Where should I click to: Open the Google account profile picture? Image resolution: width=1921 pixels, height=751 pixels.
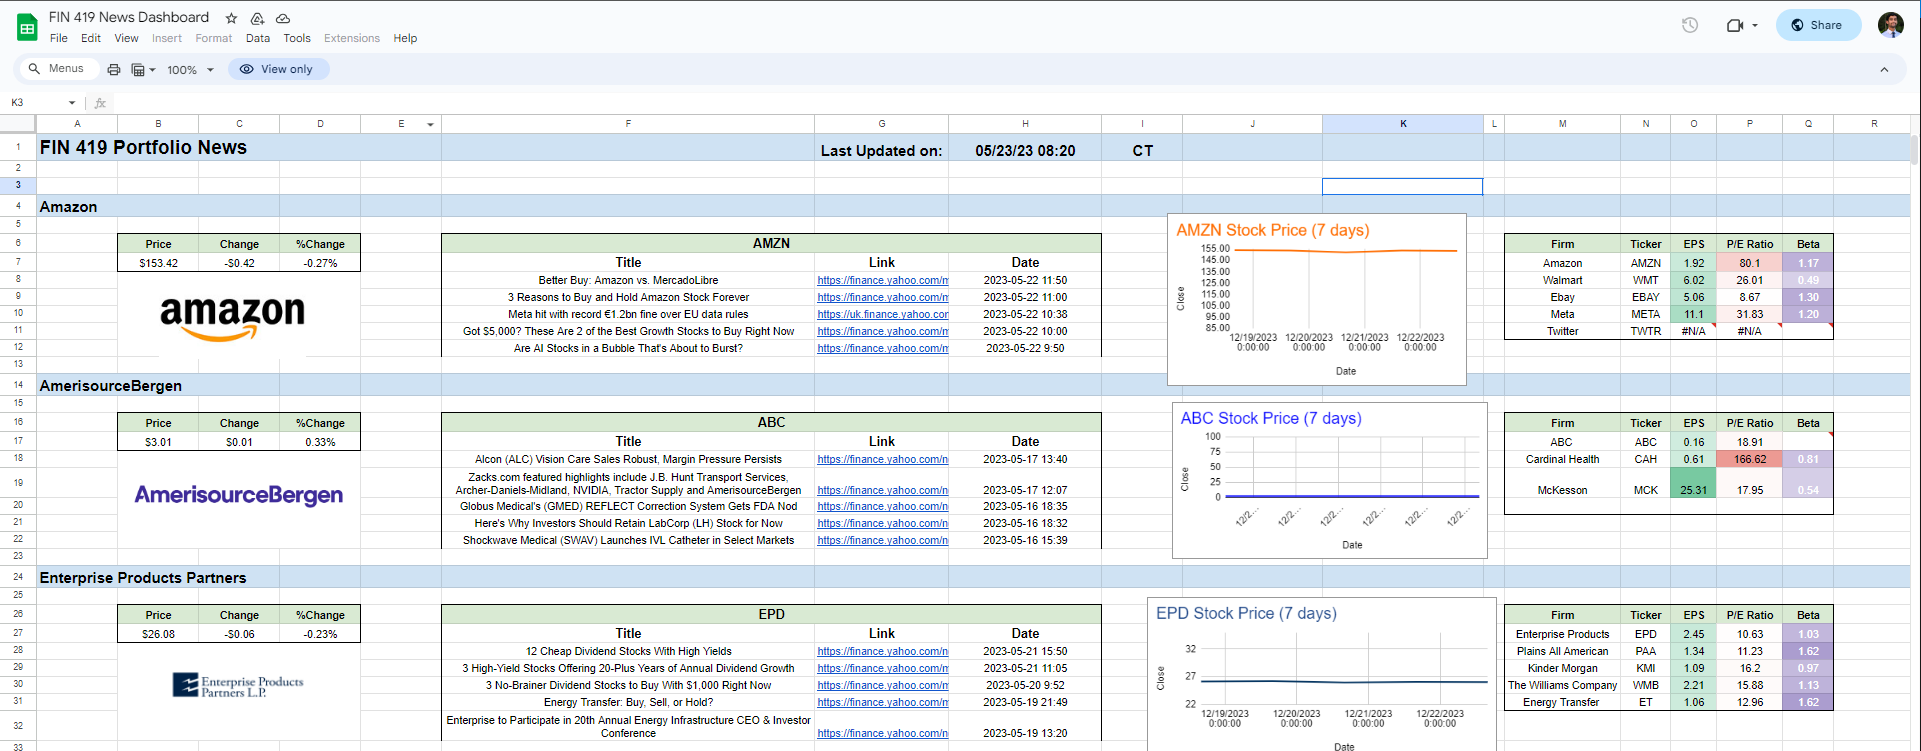(1890, 25)
